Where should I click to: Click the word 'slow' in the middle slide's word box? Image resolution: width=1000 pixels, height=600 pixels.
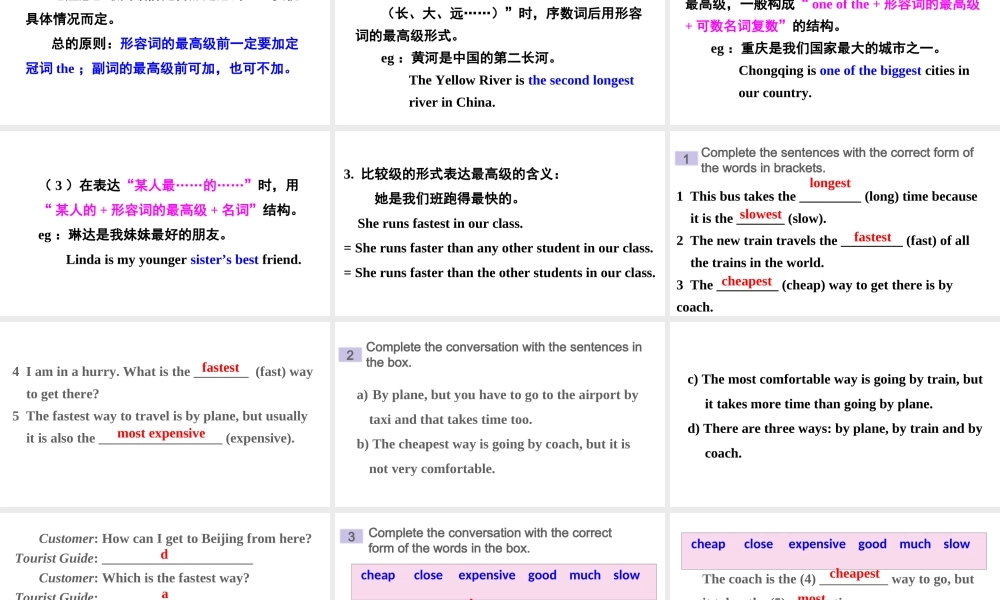pyautogui.click(x=626, y=574)
